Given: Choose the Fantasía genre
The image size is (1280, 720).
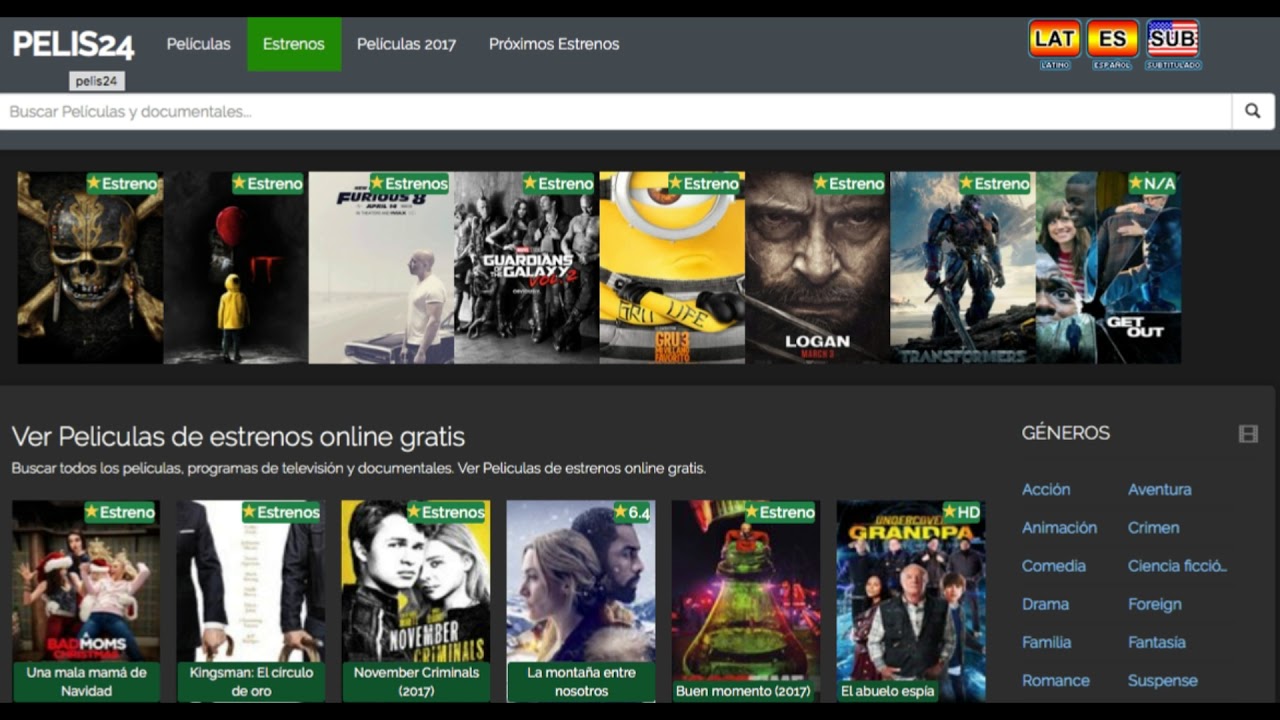Looking at the screenshot, I should click(1157, 642).
